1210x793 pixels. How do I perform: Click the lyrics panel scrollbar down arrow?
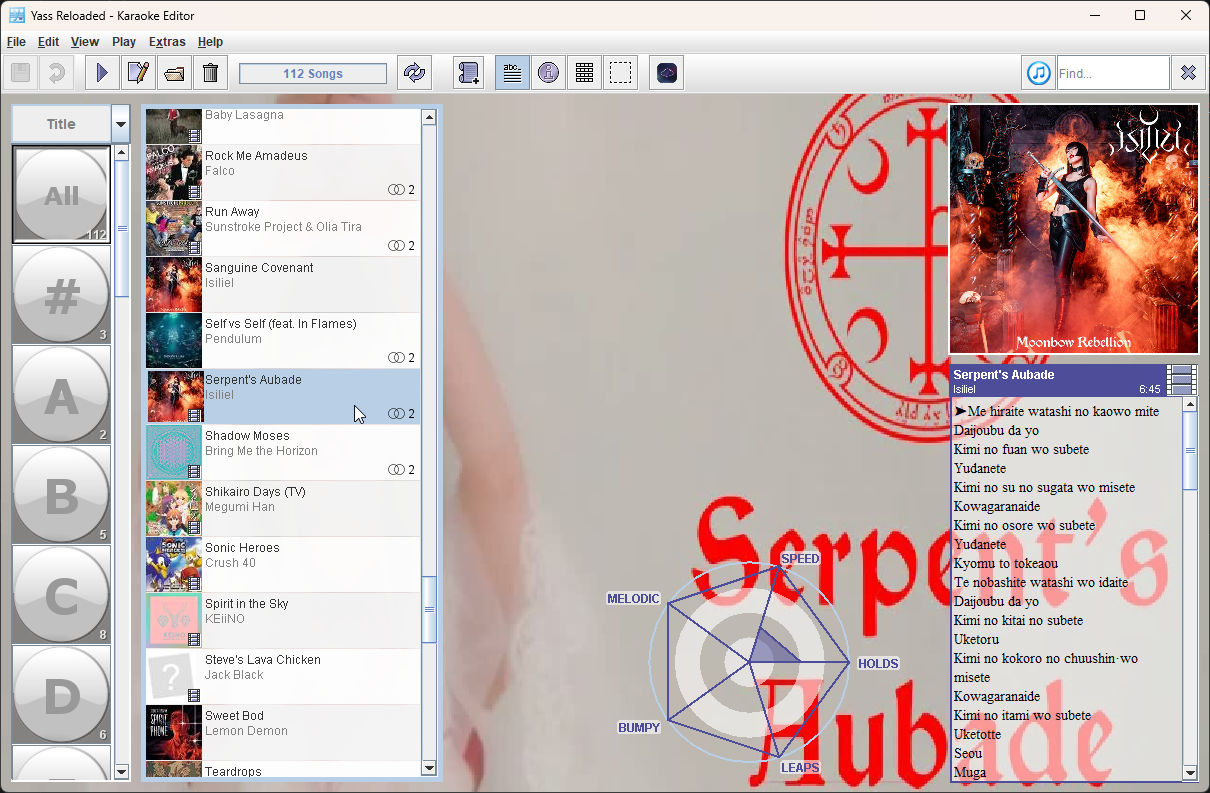[1190, 772]
